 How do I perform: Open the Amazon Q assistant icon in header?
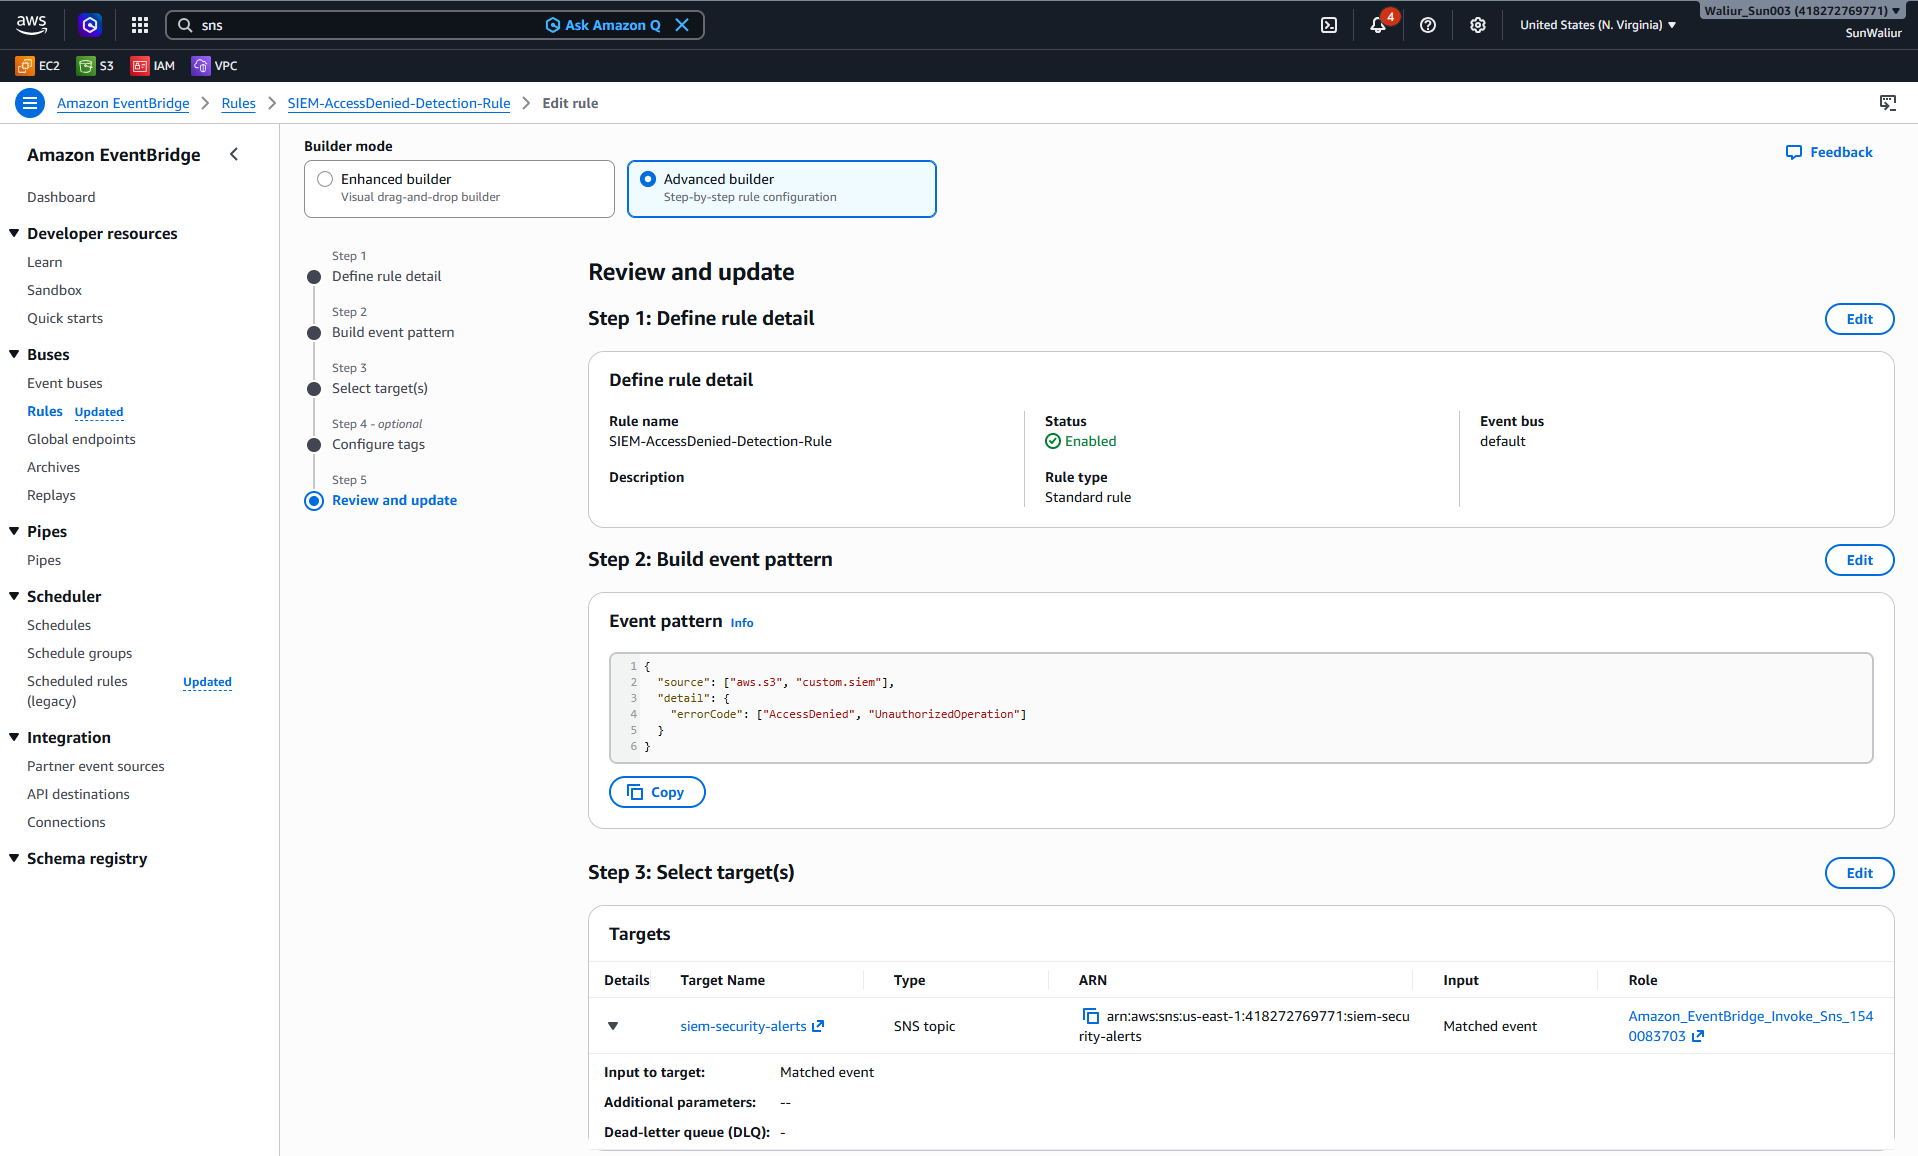point(90,25)
